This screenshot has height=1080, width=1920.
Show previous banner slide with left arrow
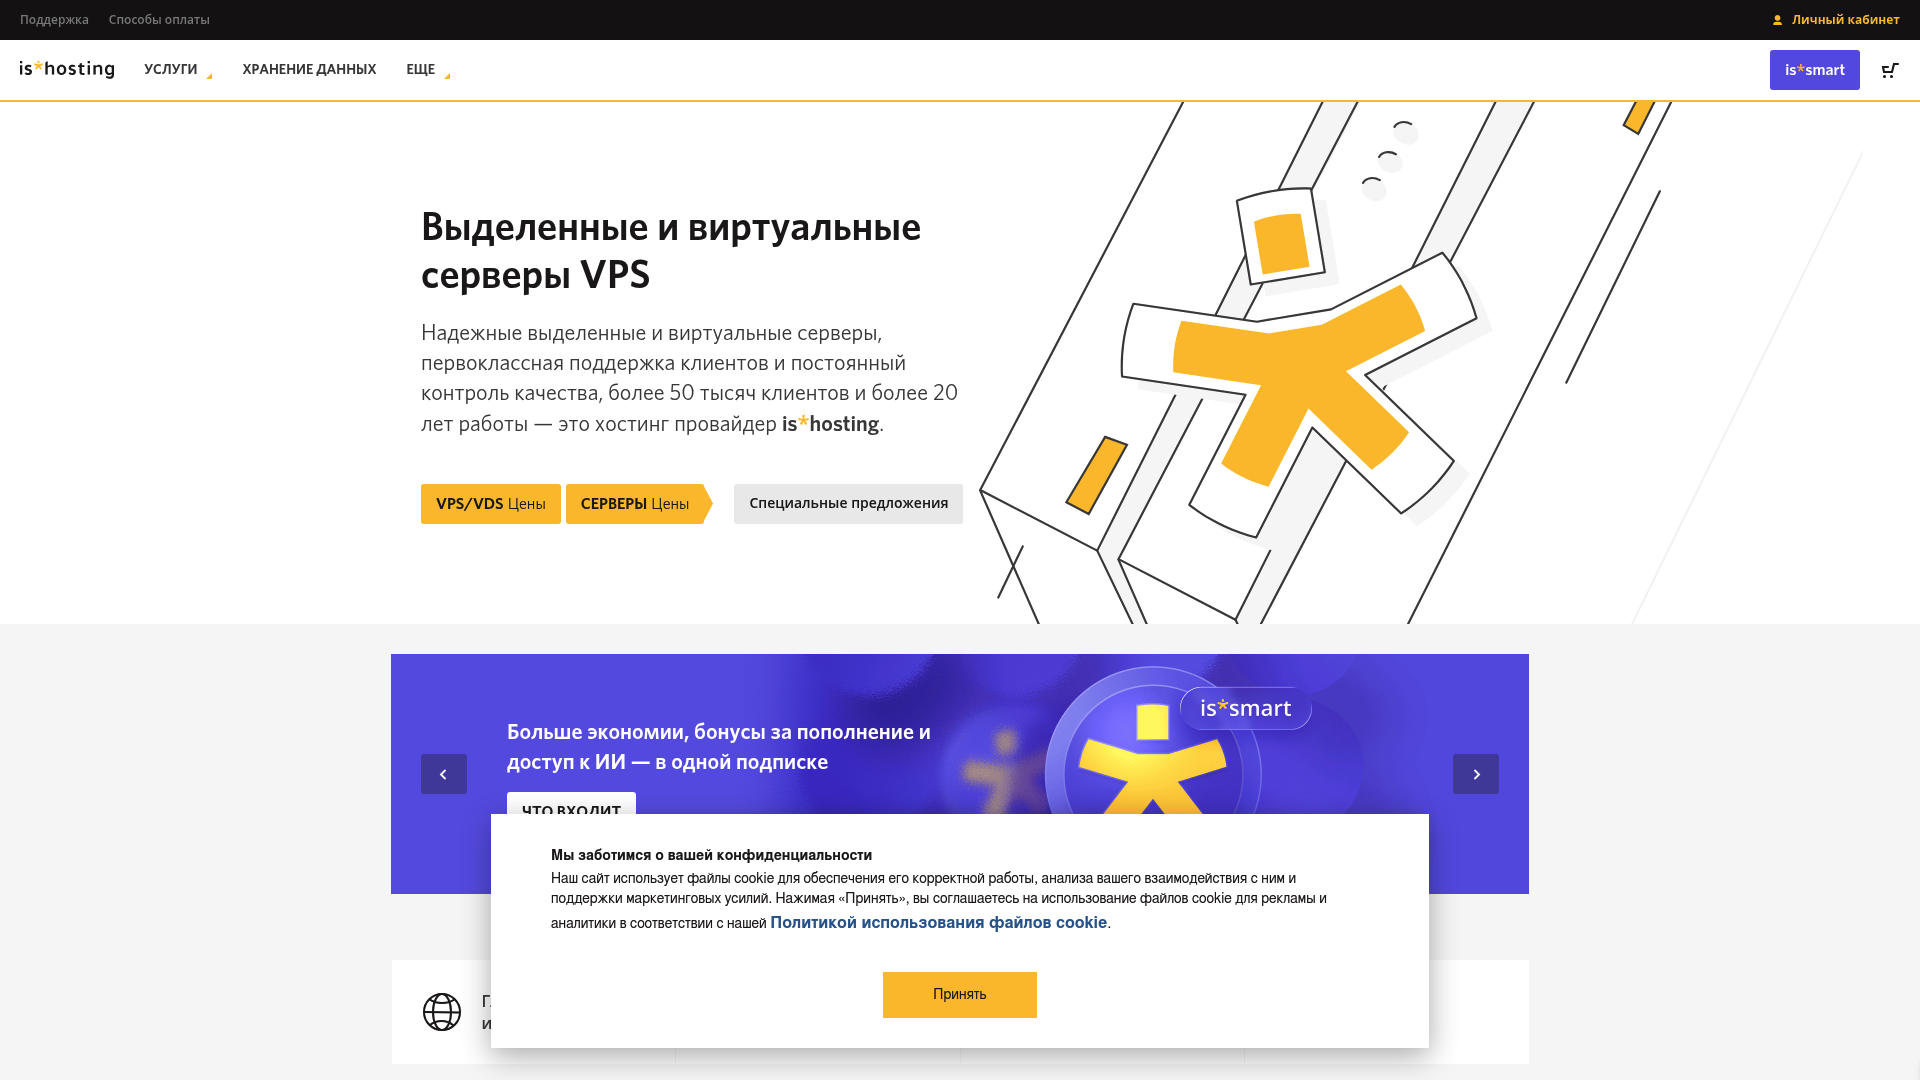click(444, 774)
